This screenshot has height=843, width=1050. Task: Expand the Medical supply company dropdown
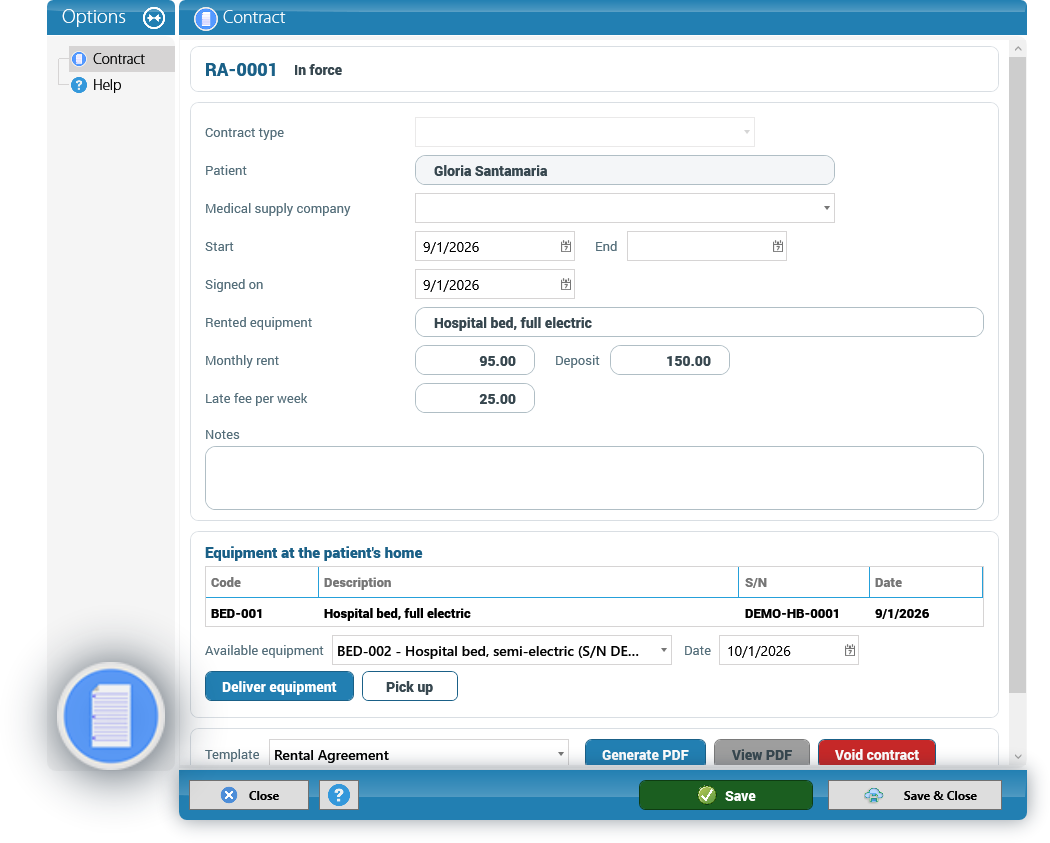click(x=826, y=208)
